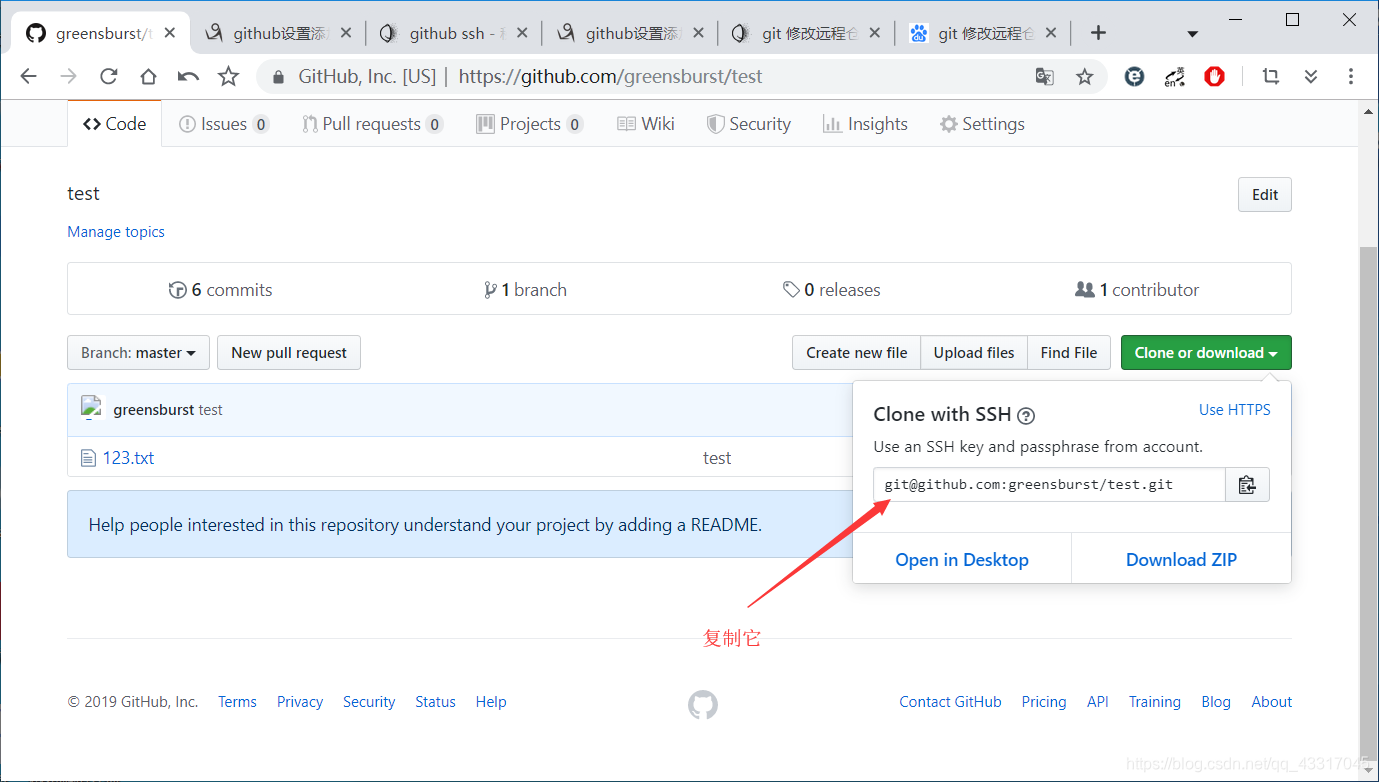This screenshot has width=1379, height=782.
Task: Click the crop screenshot tool icon
Action: [1271, 76]
